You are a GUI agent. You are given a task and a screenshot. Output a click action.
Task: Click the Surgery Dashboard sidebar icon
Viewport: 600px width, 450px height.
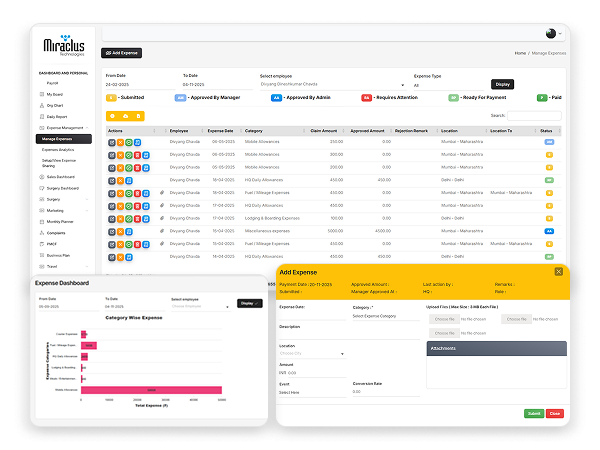tap(42, 188)
